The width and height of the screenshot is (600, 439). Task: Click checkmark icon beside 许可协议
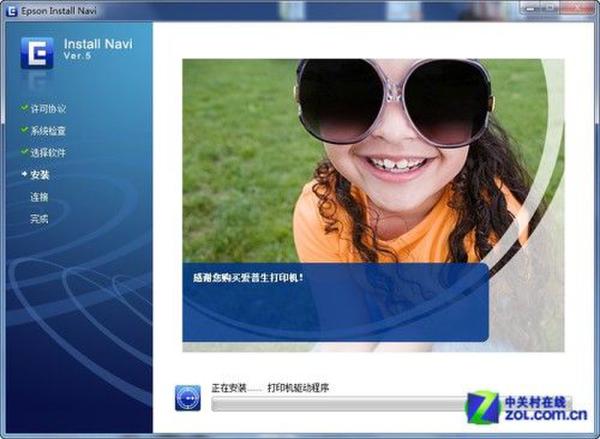click(24, 108)
